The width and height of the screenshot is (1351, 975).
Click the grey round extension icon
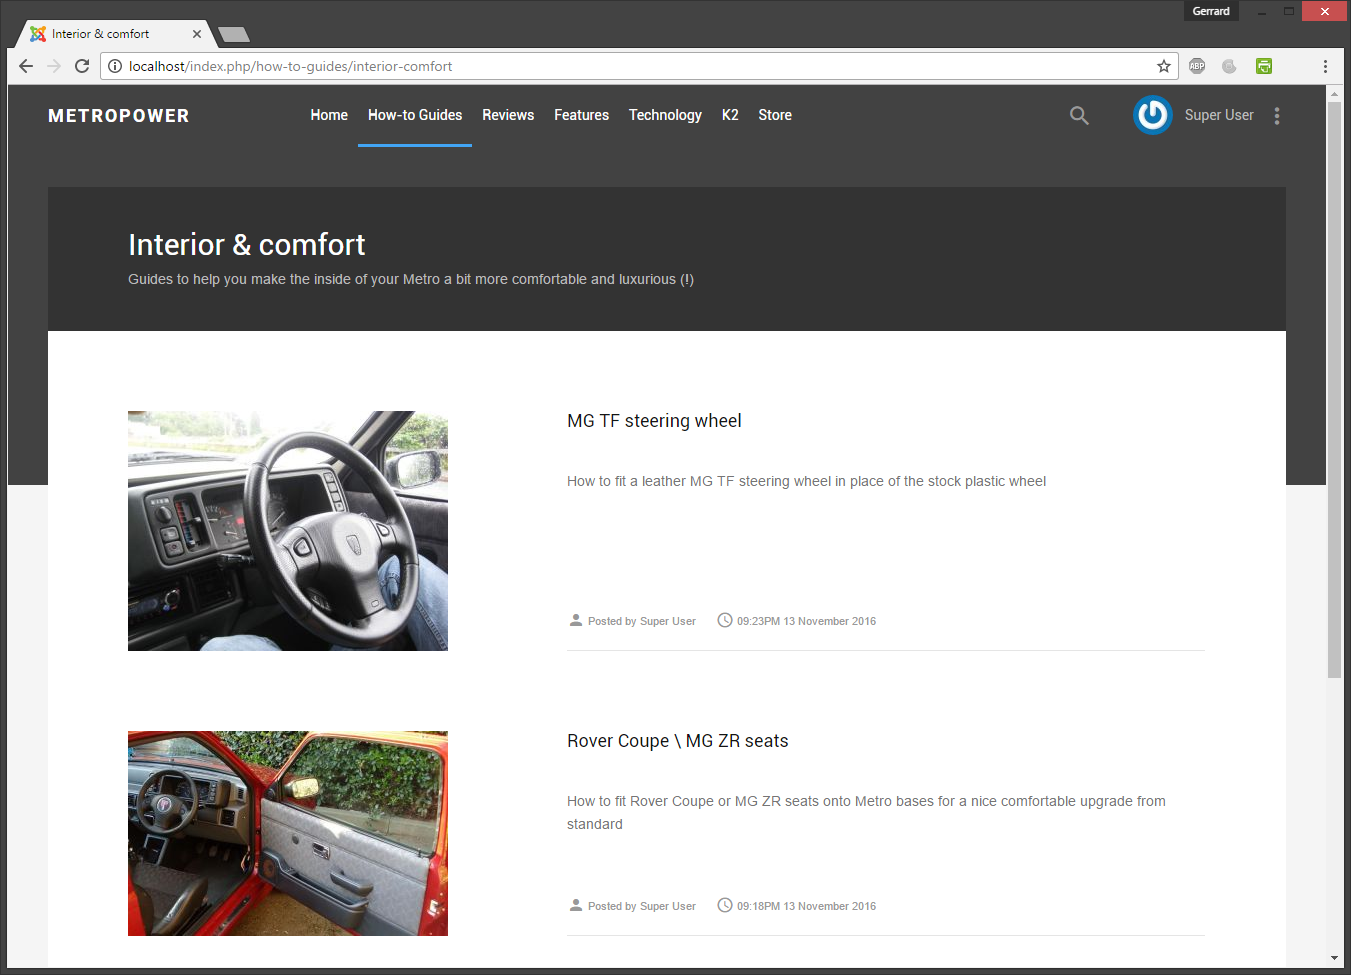[1229, 66]
